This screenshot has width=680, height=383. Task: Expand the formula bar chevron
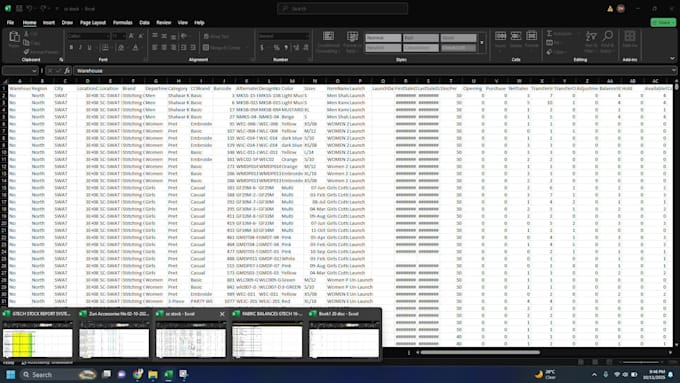[673, 70]
